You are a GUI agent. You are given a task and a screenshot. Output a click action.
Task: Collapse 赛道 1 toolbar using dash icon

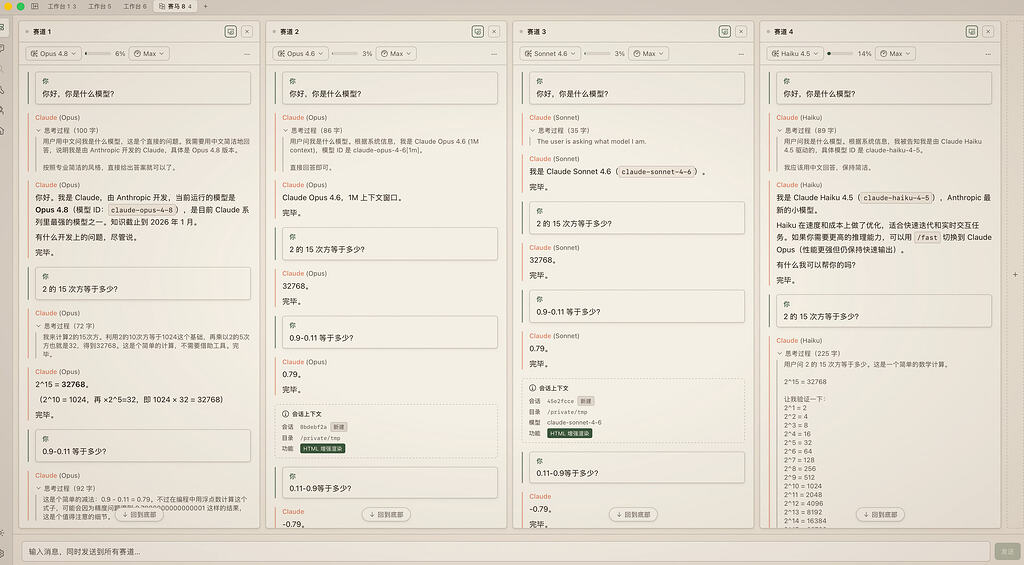tap(247, 54)
